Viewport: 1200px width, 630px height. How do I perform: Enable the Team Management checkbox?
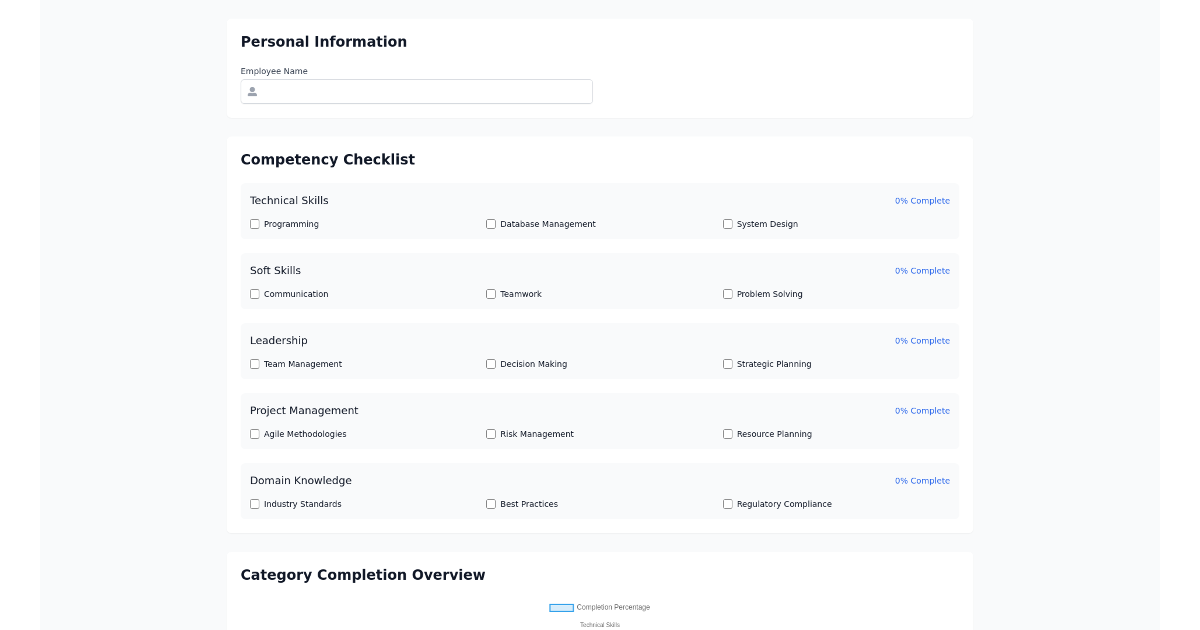[255, 364]
